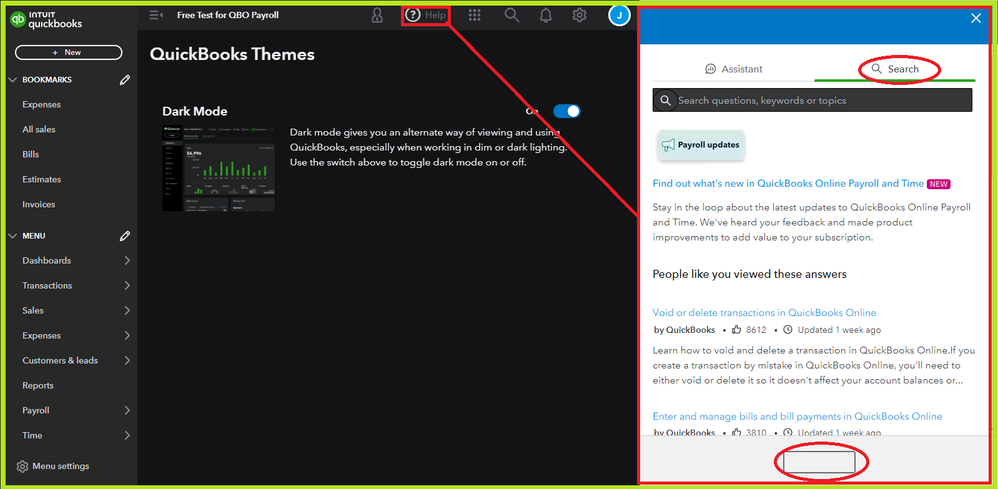Open Reports in the menu
The width and height of the screenshot is (998, 489).
[x=38, y=385]
